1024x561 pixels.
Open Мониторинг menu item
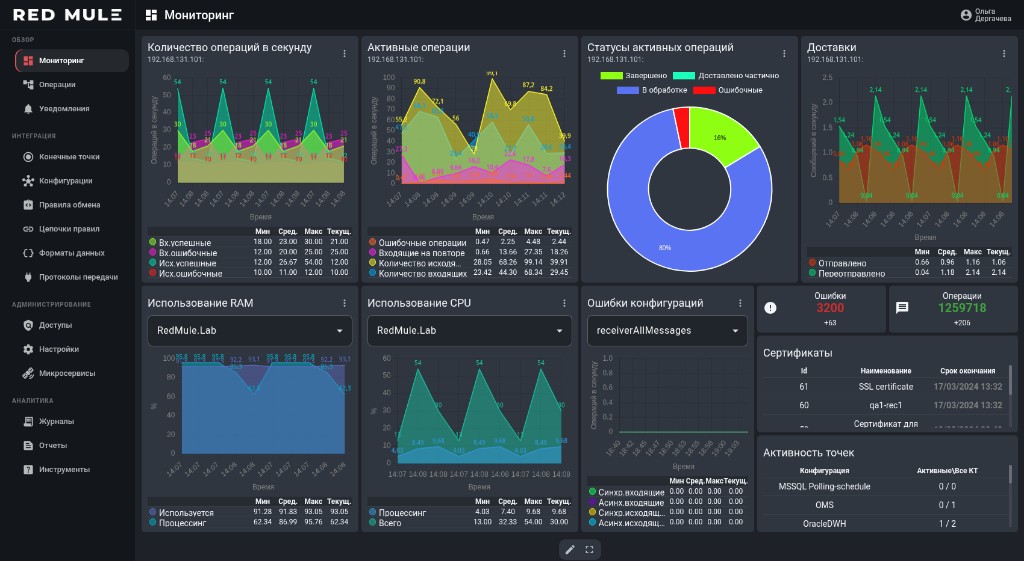72,61
